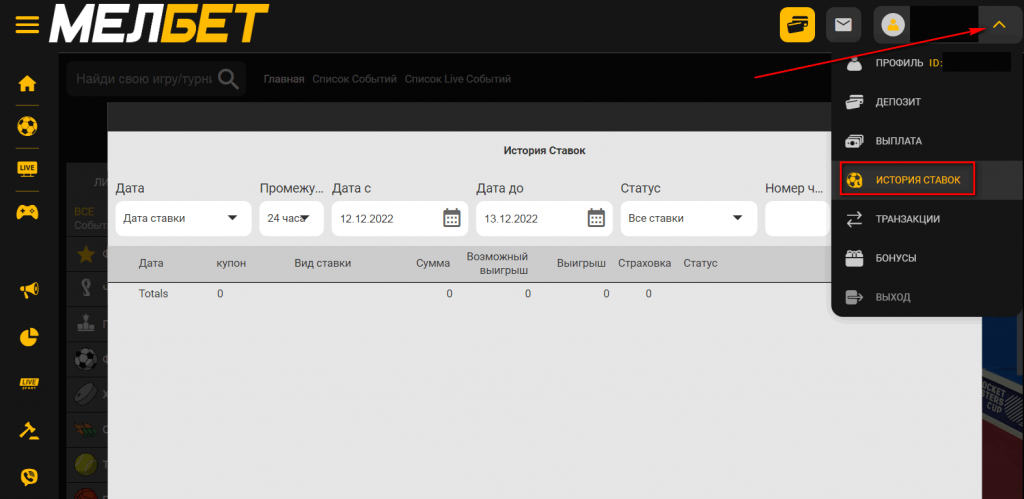Open the megaphone promotions icon in the sidebar
Image resolution: width=1024 pixels, height=499 pixels.
(x=28, y=290)
